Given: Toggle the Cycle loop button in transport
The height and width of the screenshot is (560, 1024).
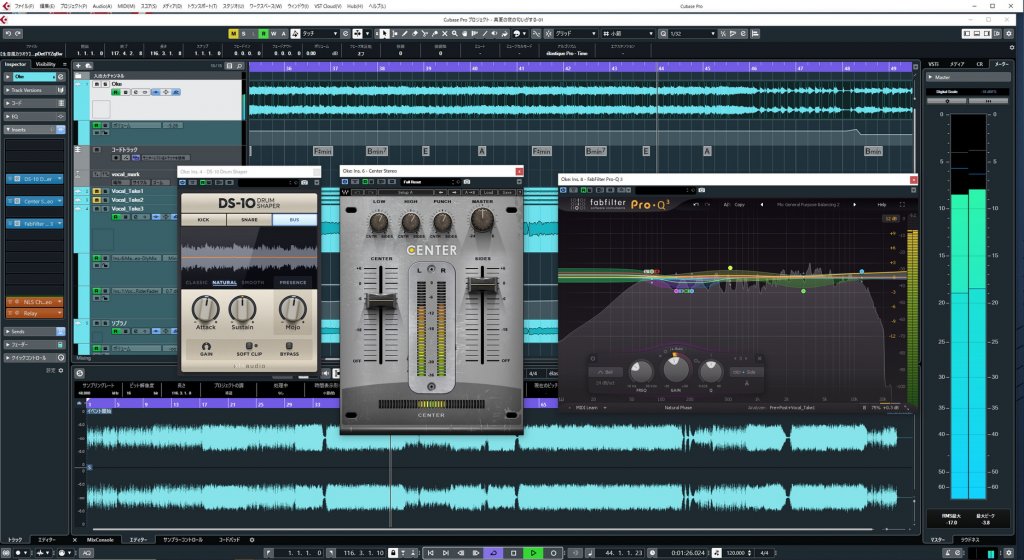Looking at the screenshot, I should [x=492, y=552].
